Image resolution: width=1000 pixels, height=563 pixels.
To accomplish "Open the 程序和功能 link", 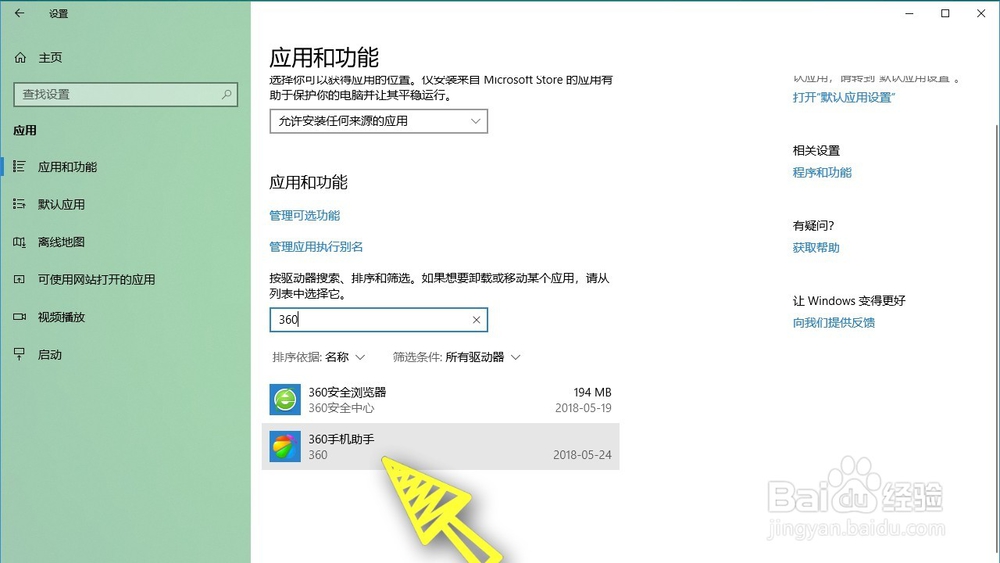I will [822, 173].
